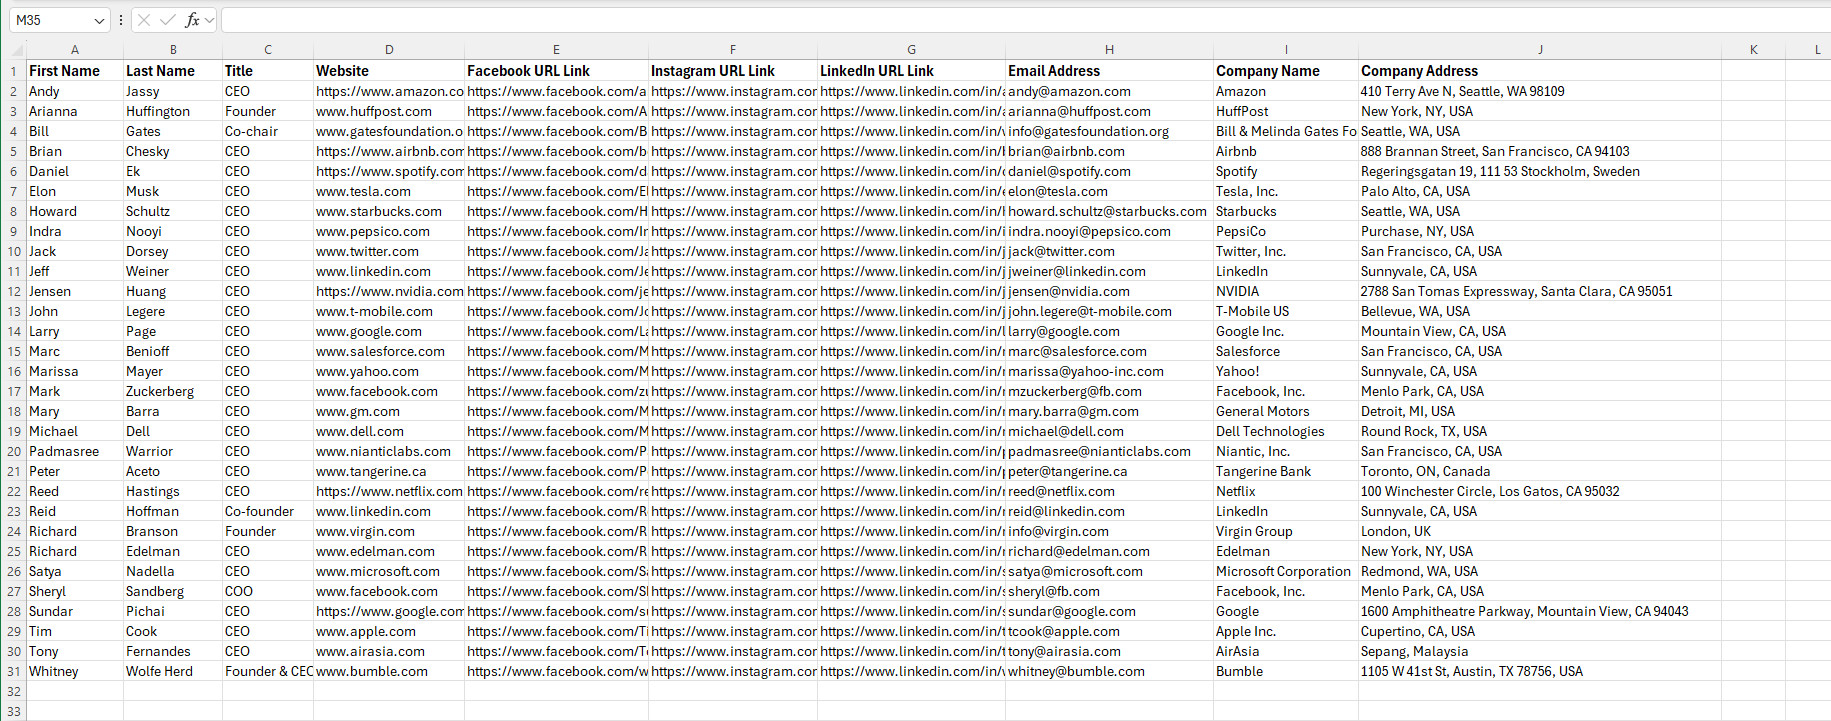Select column D header
The image size is (1831, 721).
389,49
